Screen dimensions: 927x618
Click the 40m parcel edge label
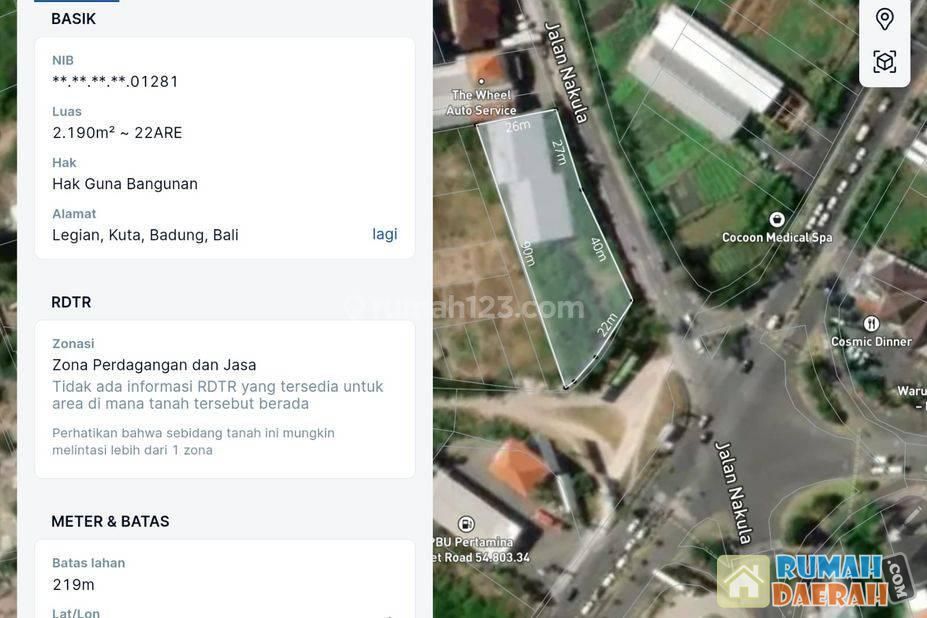tap(599, 249)
